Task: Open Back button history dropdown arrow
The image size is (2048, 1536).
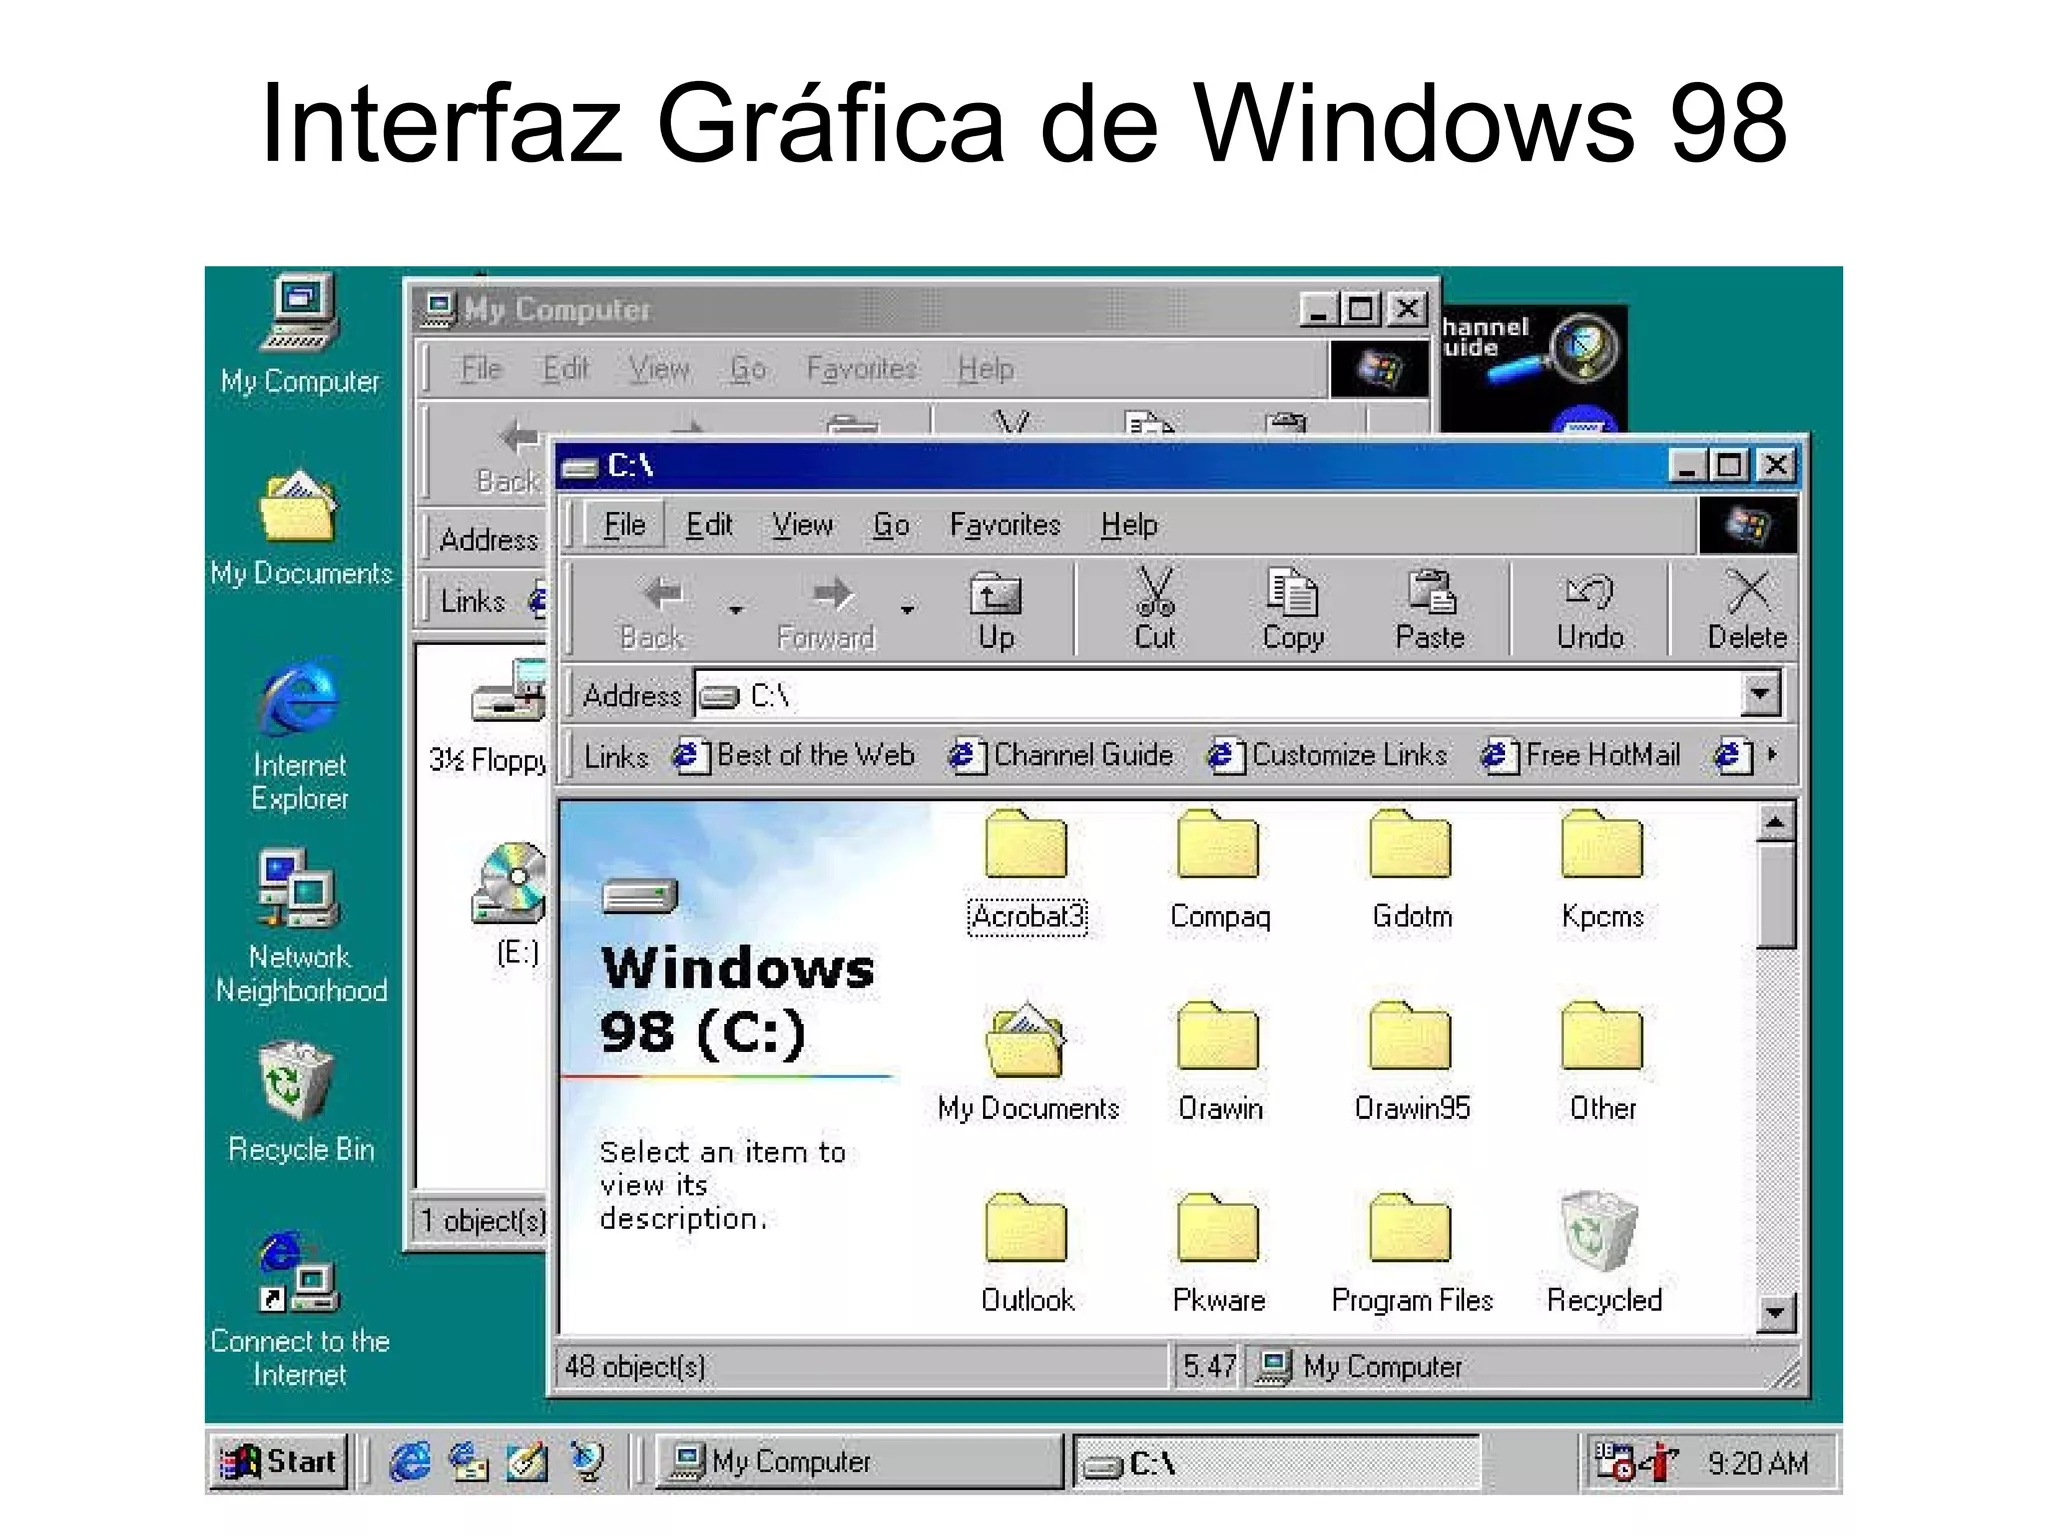Action: pyautogui.click(x=736, y=609)
